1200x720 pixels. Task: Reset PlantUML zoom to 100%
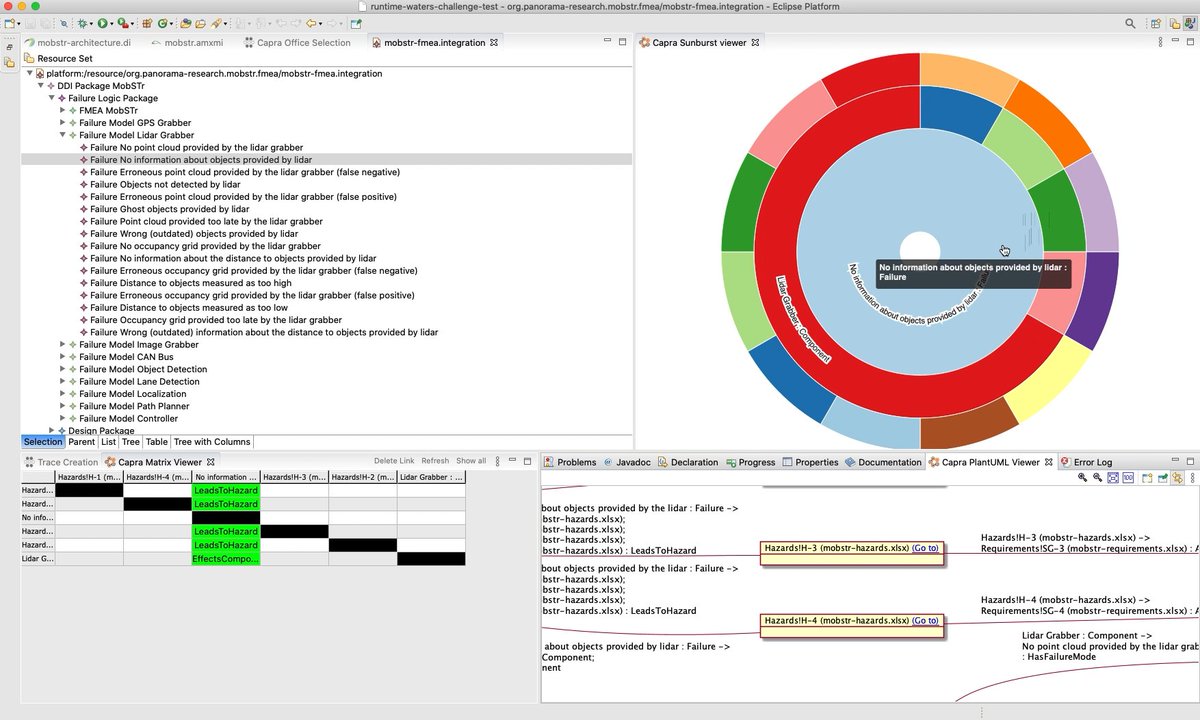click(x=1128, y=478)
